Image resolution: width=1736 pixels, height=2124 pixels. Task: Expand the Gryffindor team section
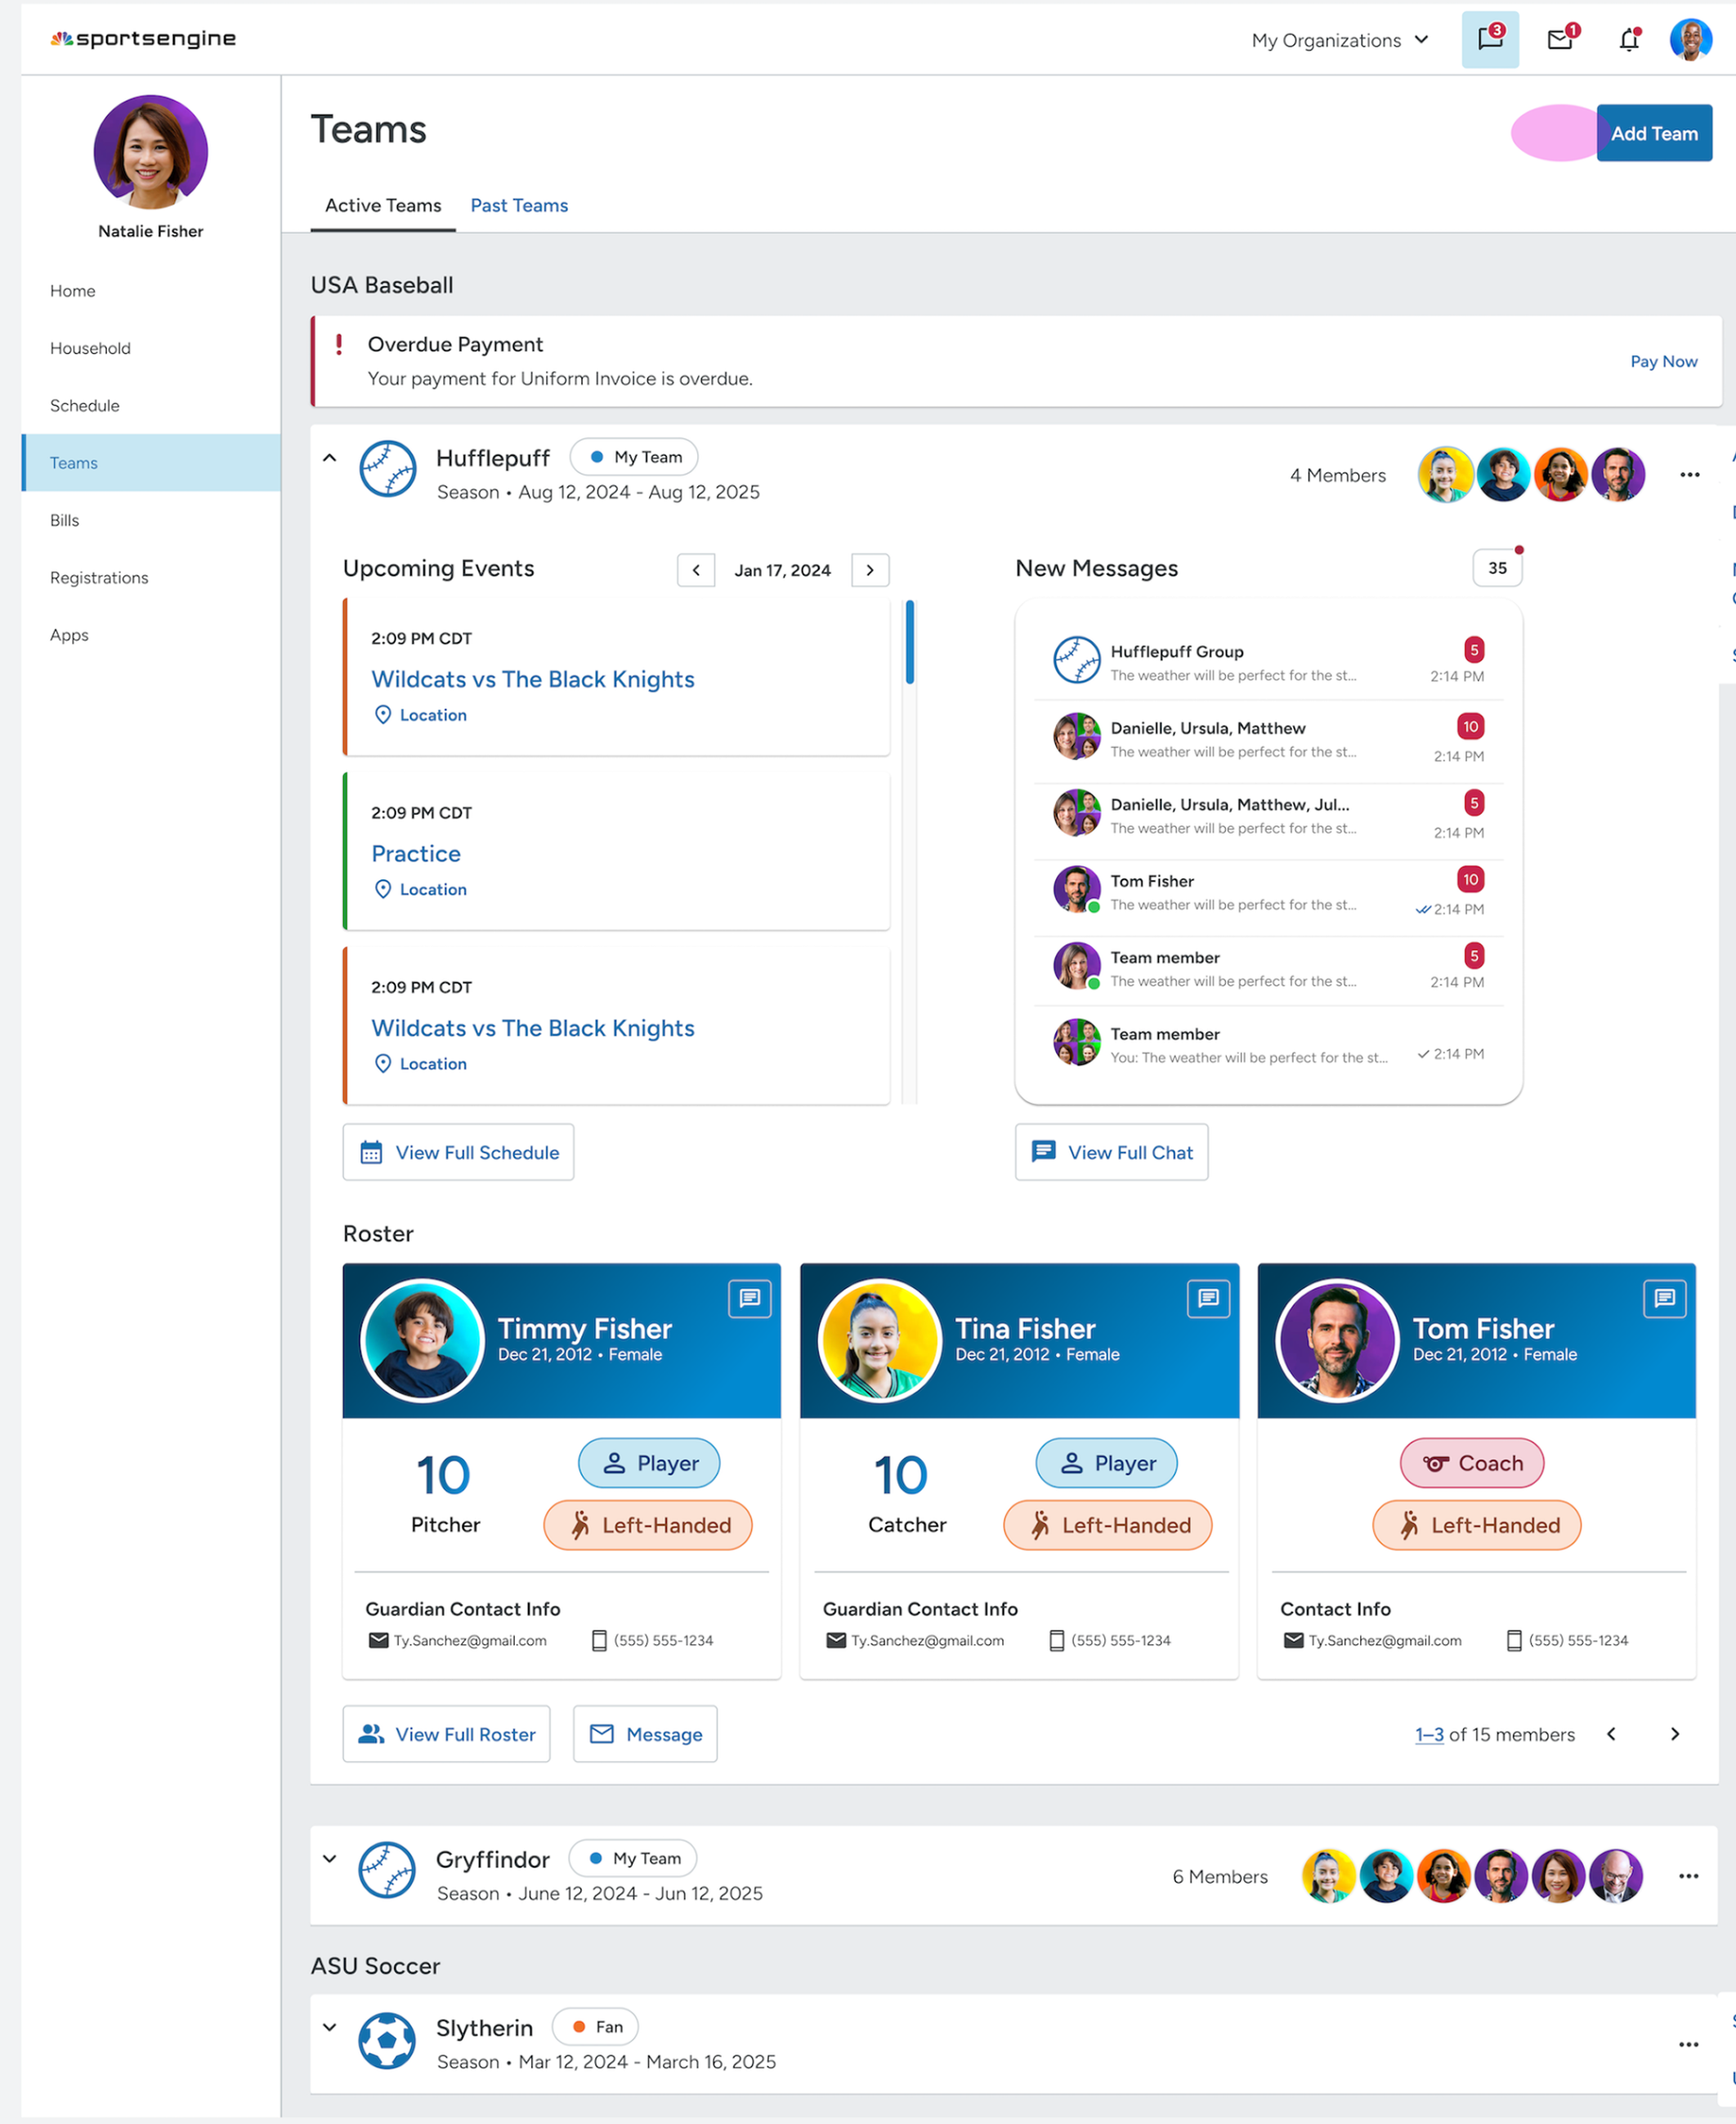click(x=329, y=1859)
